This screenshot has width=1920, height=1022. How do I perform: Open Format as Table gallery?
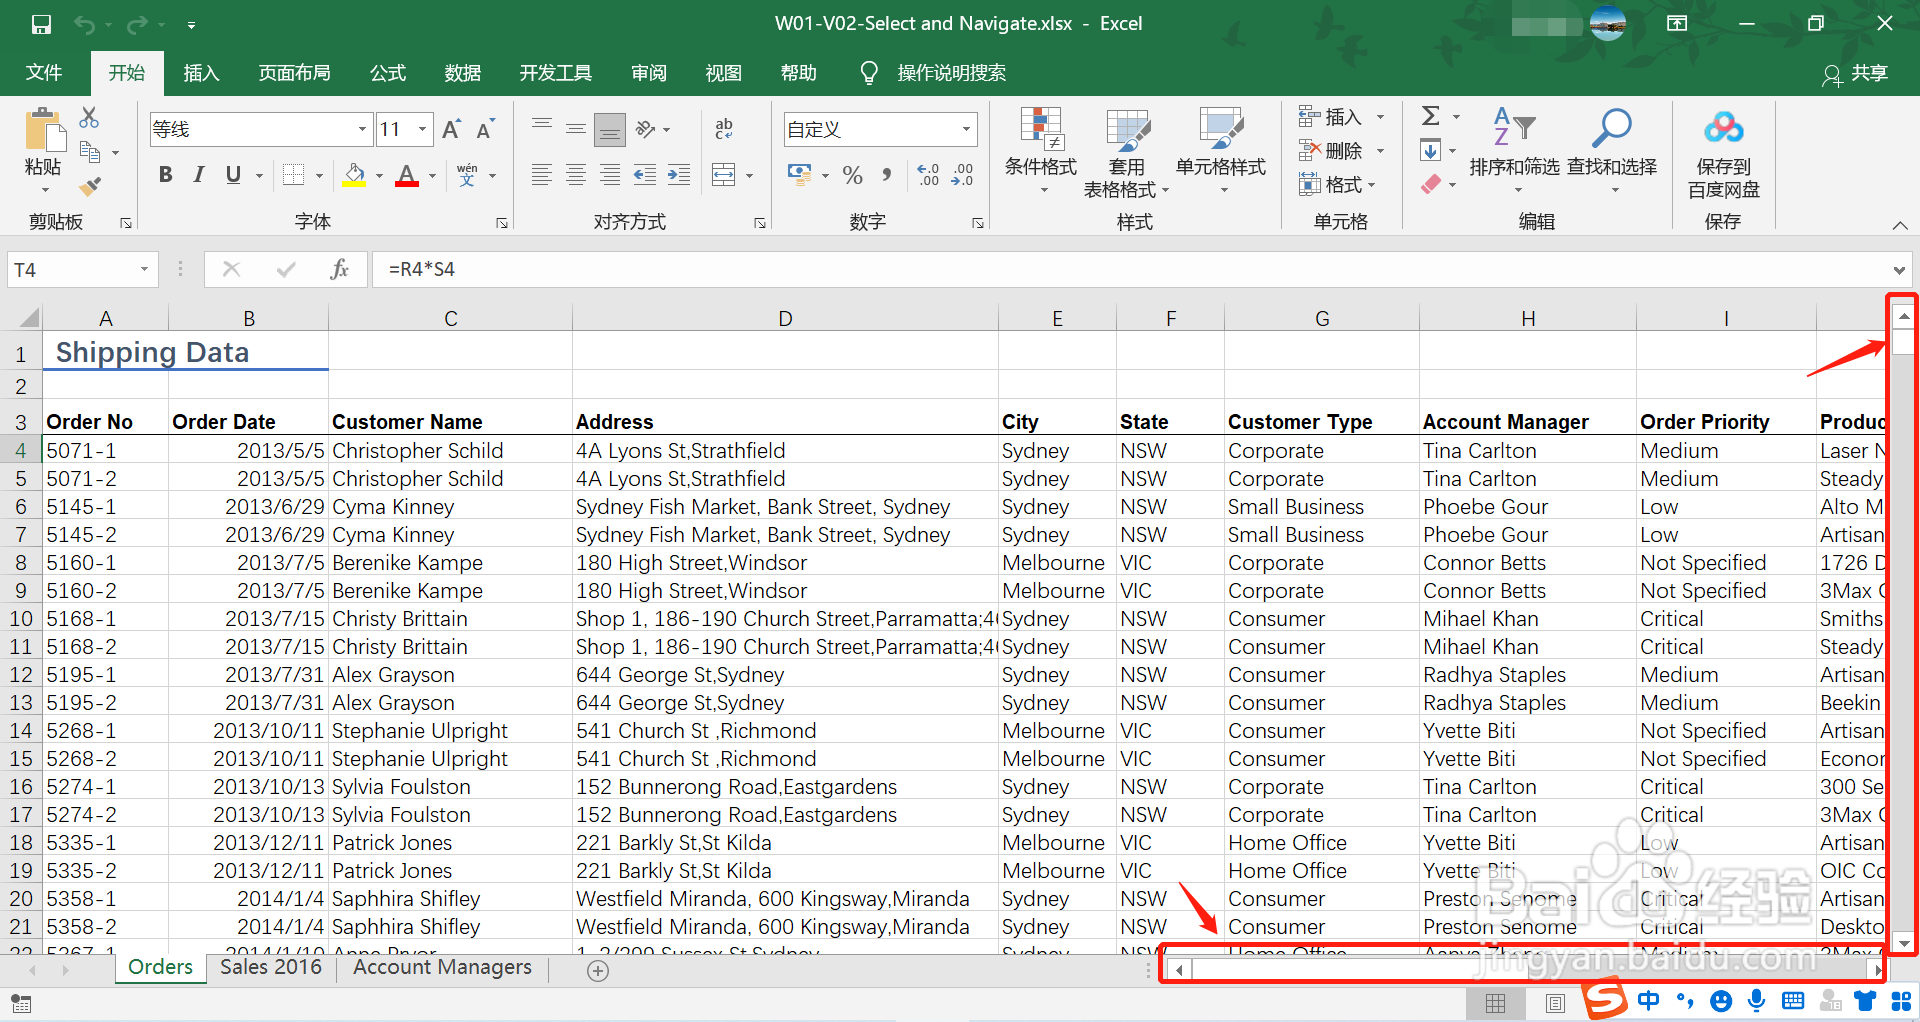[x=1127, y=152]
